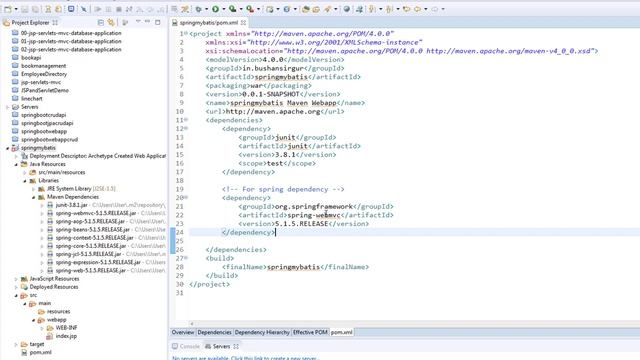The image size is (640, 360).
Task: Minimize the Project Explorer panel
Action: click(147, 21)
